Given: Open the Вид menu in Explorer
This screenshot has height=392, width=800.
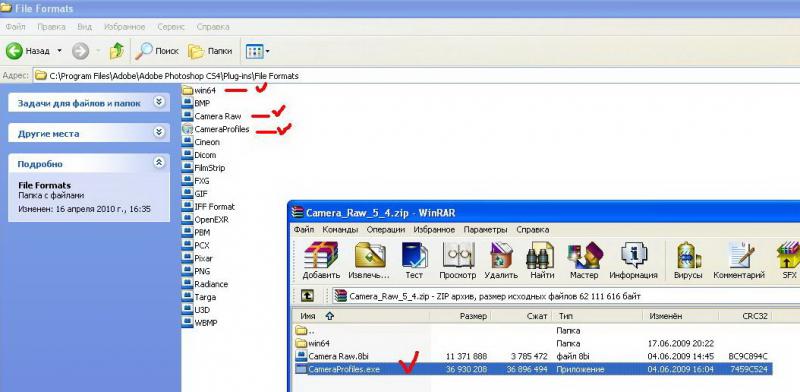Looking at the screenshot, I should [x=84, y=27].
